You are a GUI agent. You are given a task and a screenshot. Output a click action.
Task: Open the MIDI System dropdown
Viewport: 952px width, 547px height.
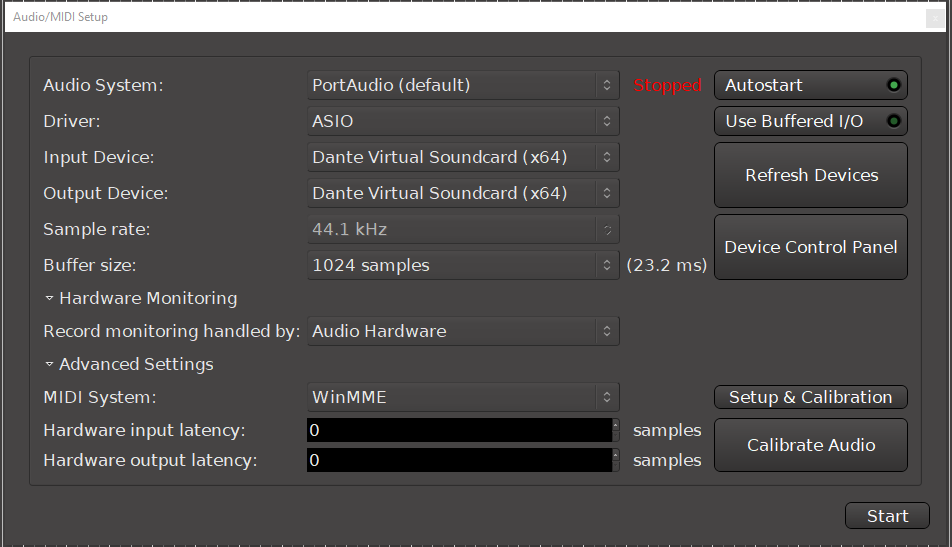pyautogui.click(x=463, y=398)
